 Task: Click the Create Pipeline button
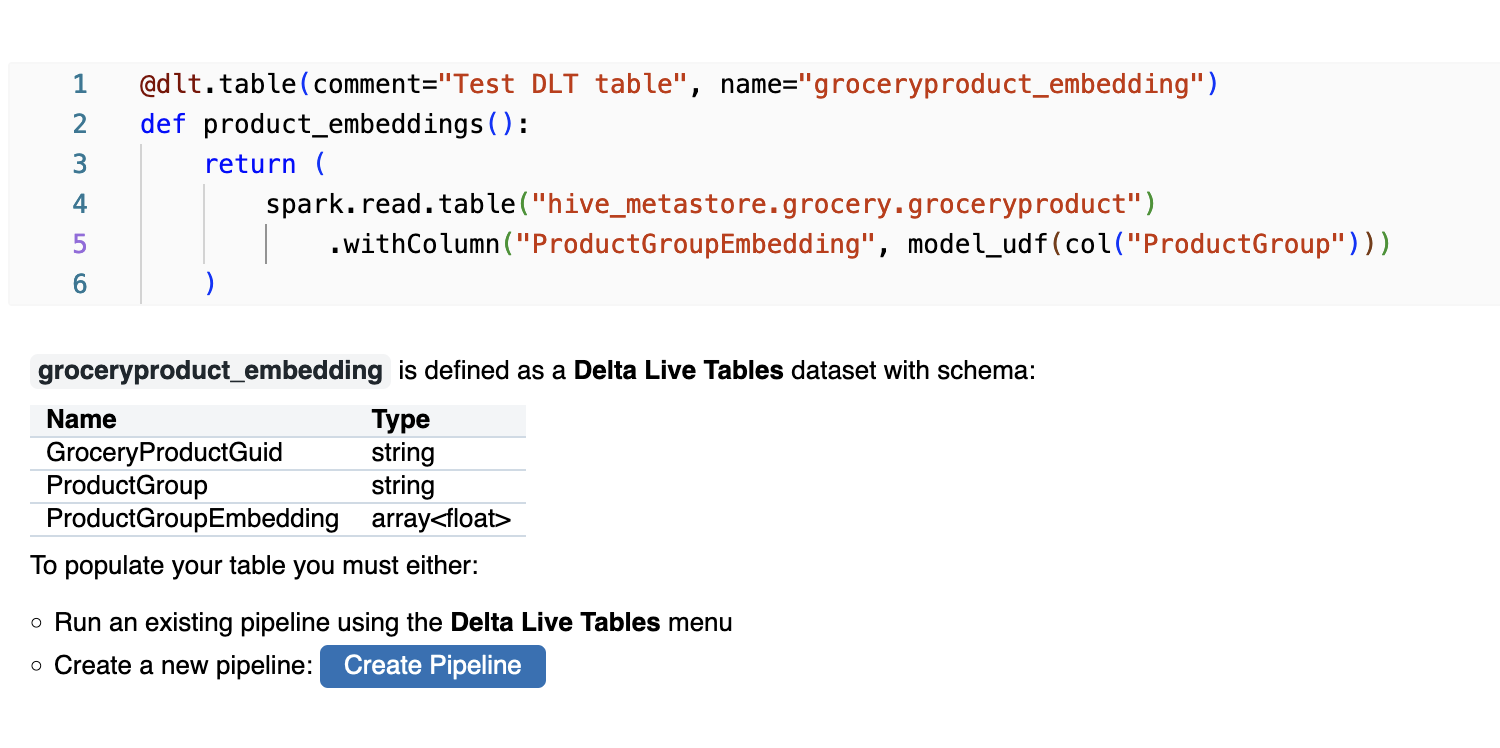click(432, 666)
